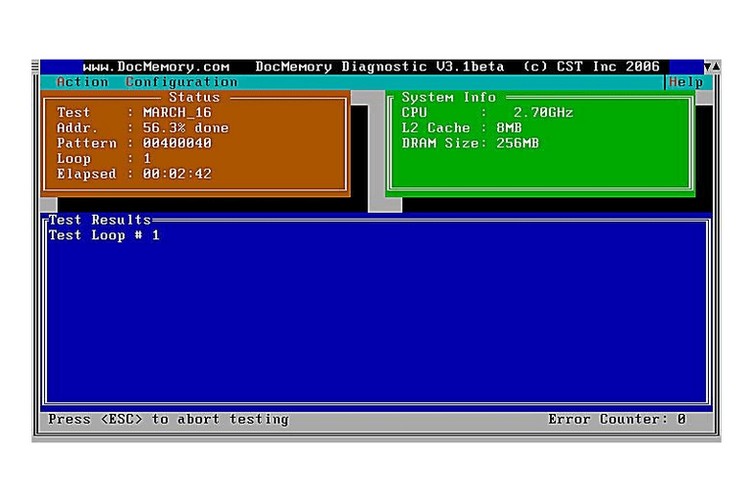The height and width of the screenshot is (502, 753).
Task: Click the Pattern value 00400040
Action: [x=177, y=144]
